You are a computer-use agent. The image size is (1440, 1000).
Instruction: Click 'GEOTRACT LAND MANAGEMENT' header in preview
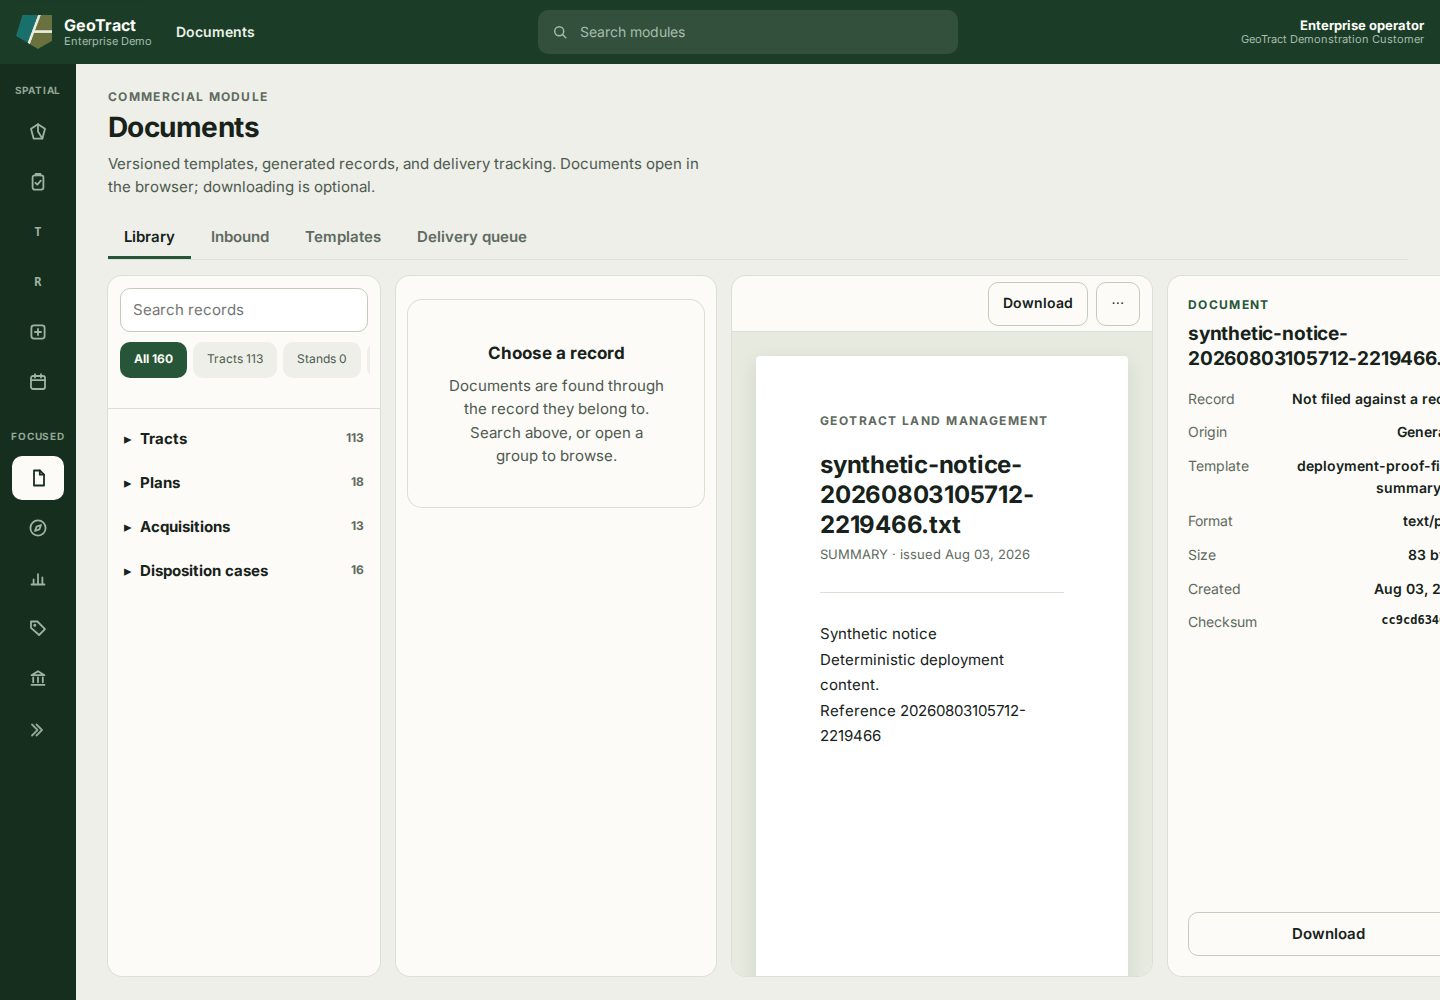[934, 421]
